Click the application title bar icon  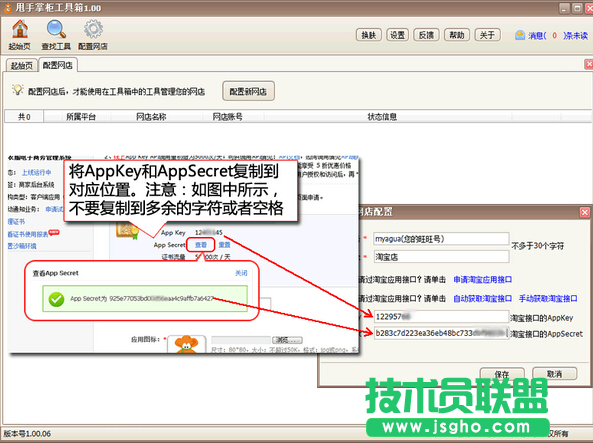(x=7, y=8)
